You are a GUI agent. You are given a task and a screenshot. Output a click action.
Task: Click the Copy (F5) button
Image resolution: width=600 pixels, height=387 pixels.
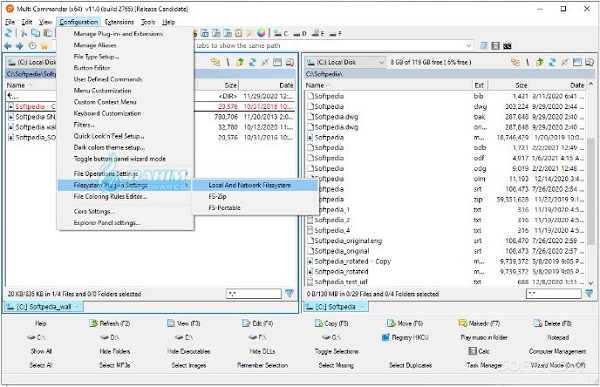click(x=331, y=323)
